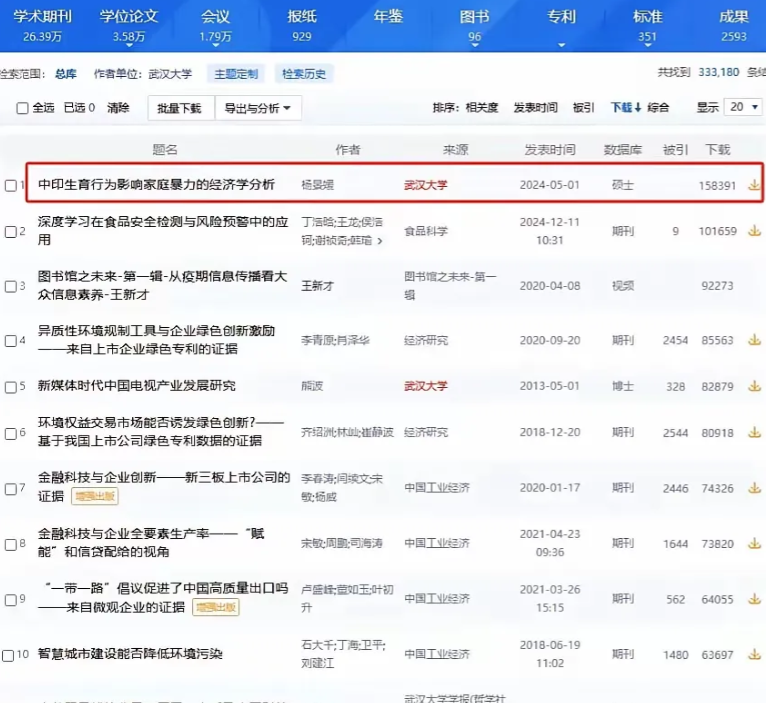Expand the 学位论文 tab arrow
766x703 pixels.
[x=129, y=45]
